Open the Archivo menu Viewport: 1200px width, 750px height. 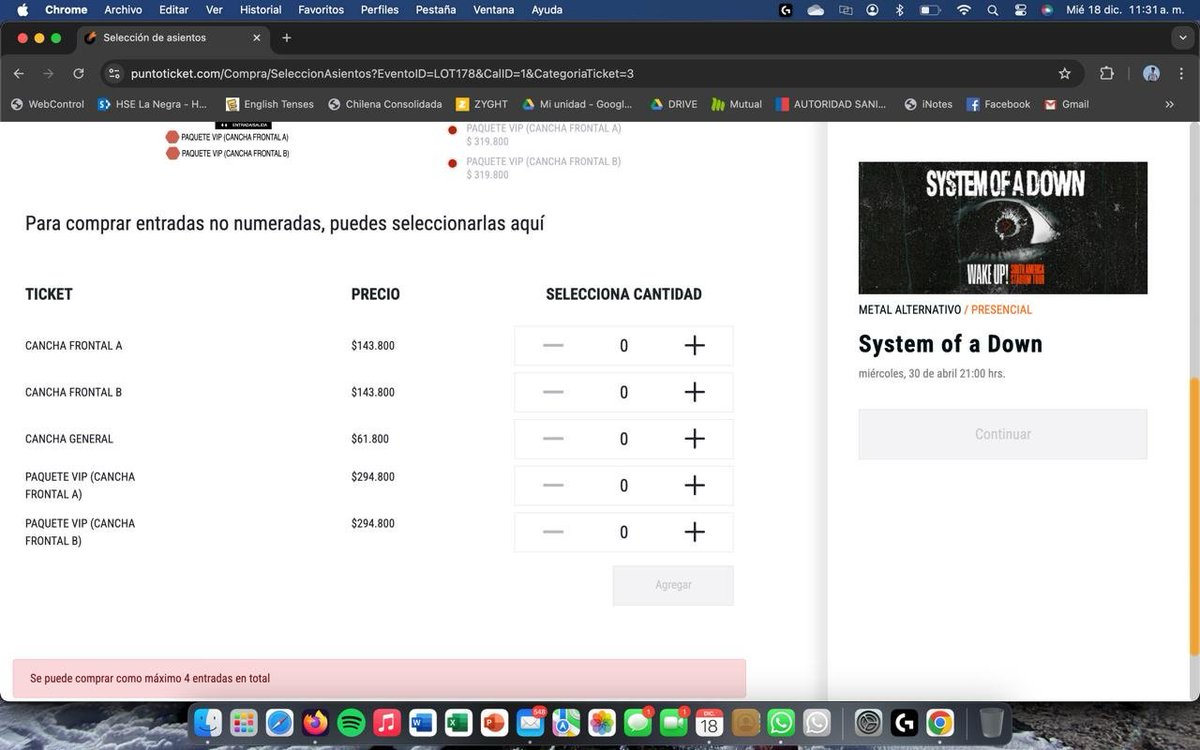(x=123, y=10)
